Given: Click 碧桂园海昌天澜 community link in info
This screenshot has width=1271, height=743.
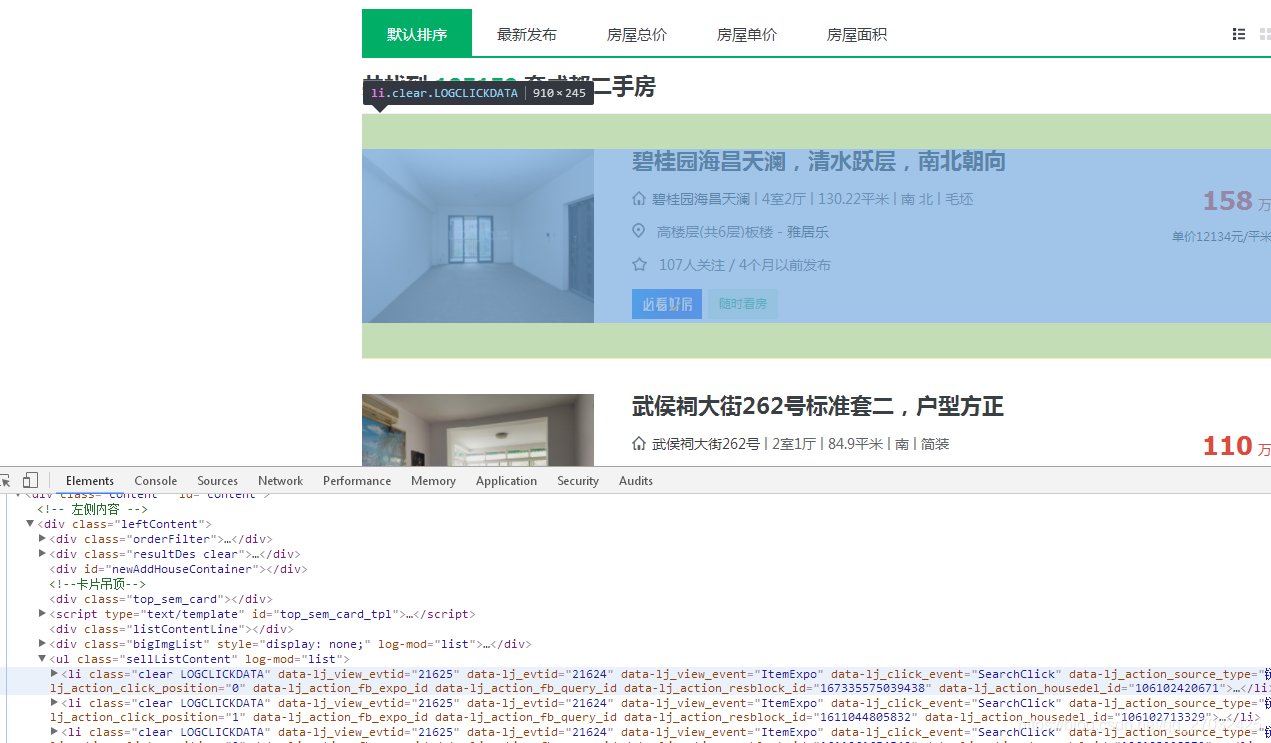Looking at the screenshot, I should coord(701,199).
